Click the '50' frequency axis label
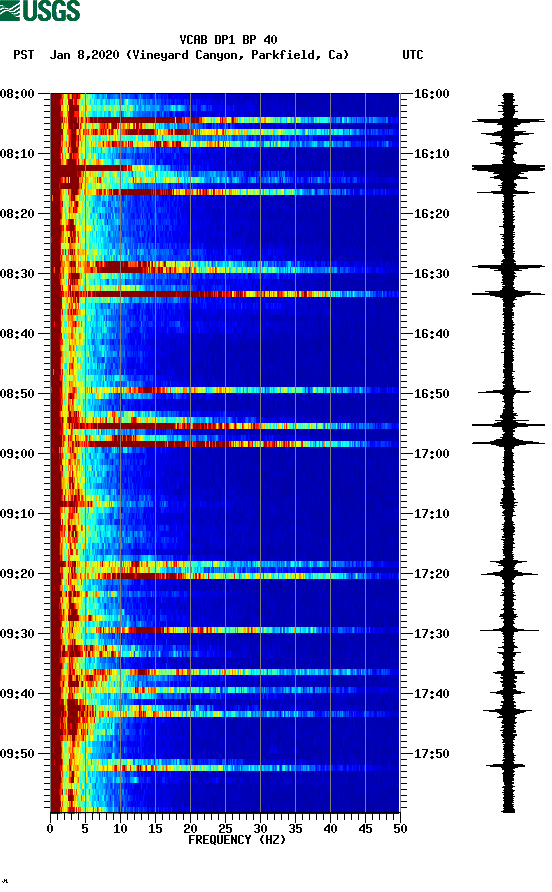Viewport: 552px width, 892px height. [400, 829]
